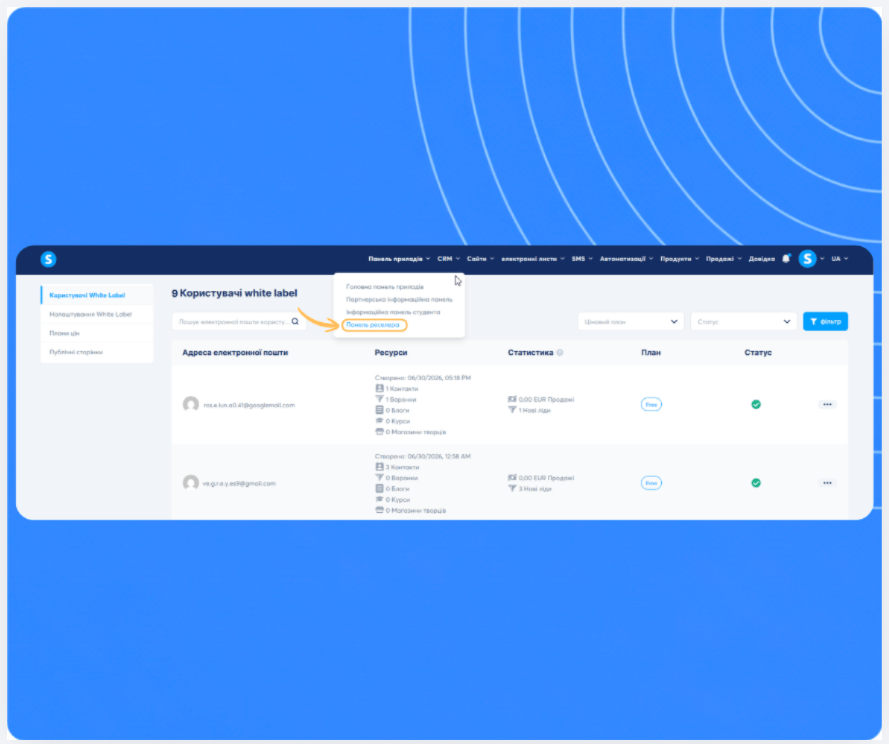Click the Адреса електронної пошти column header

[235, 353]
